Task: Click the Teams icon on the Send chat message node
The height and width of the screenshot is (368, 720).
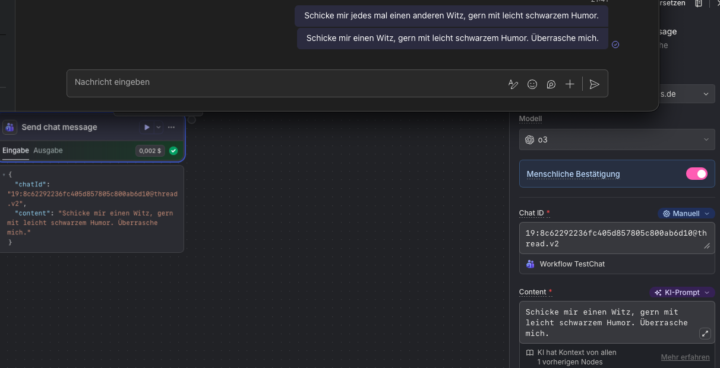Action: tap(10, 127)
